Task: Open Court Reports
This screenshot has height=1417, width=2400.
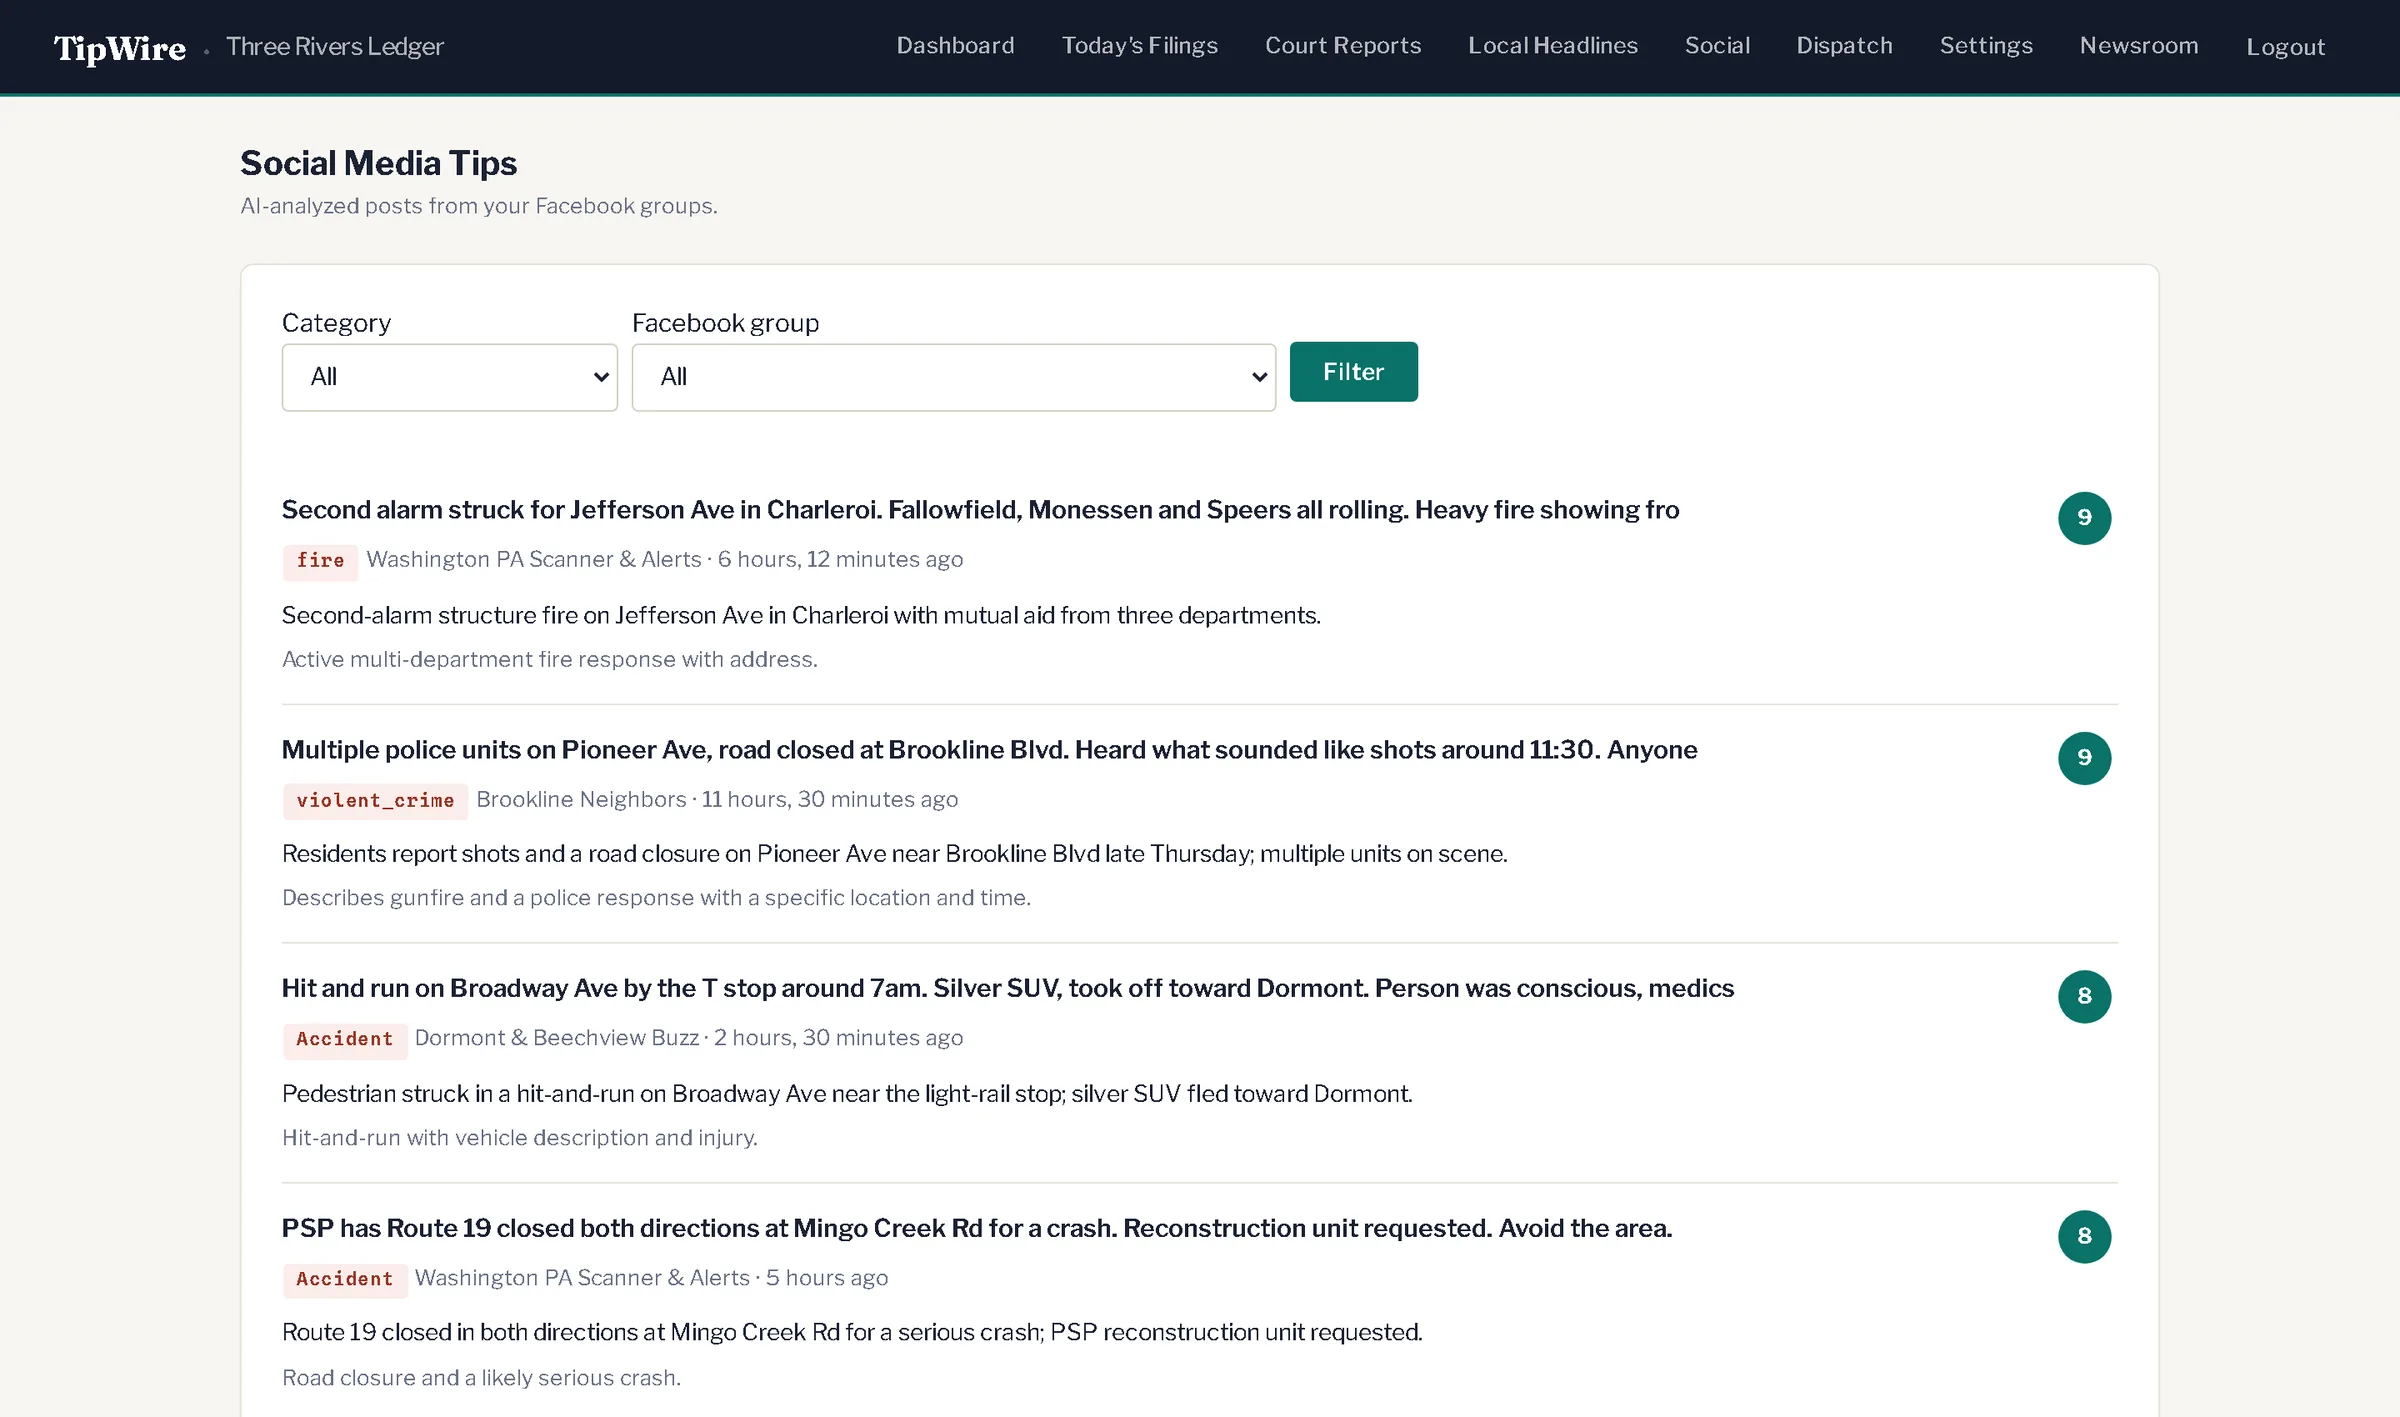Action: (1342, 46)
